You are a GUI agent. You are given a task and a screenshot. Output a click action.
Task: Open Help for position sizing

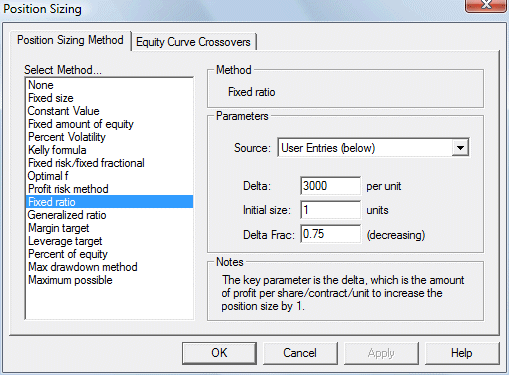(462, 353)
